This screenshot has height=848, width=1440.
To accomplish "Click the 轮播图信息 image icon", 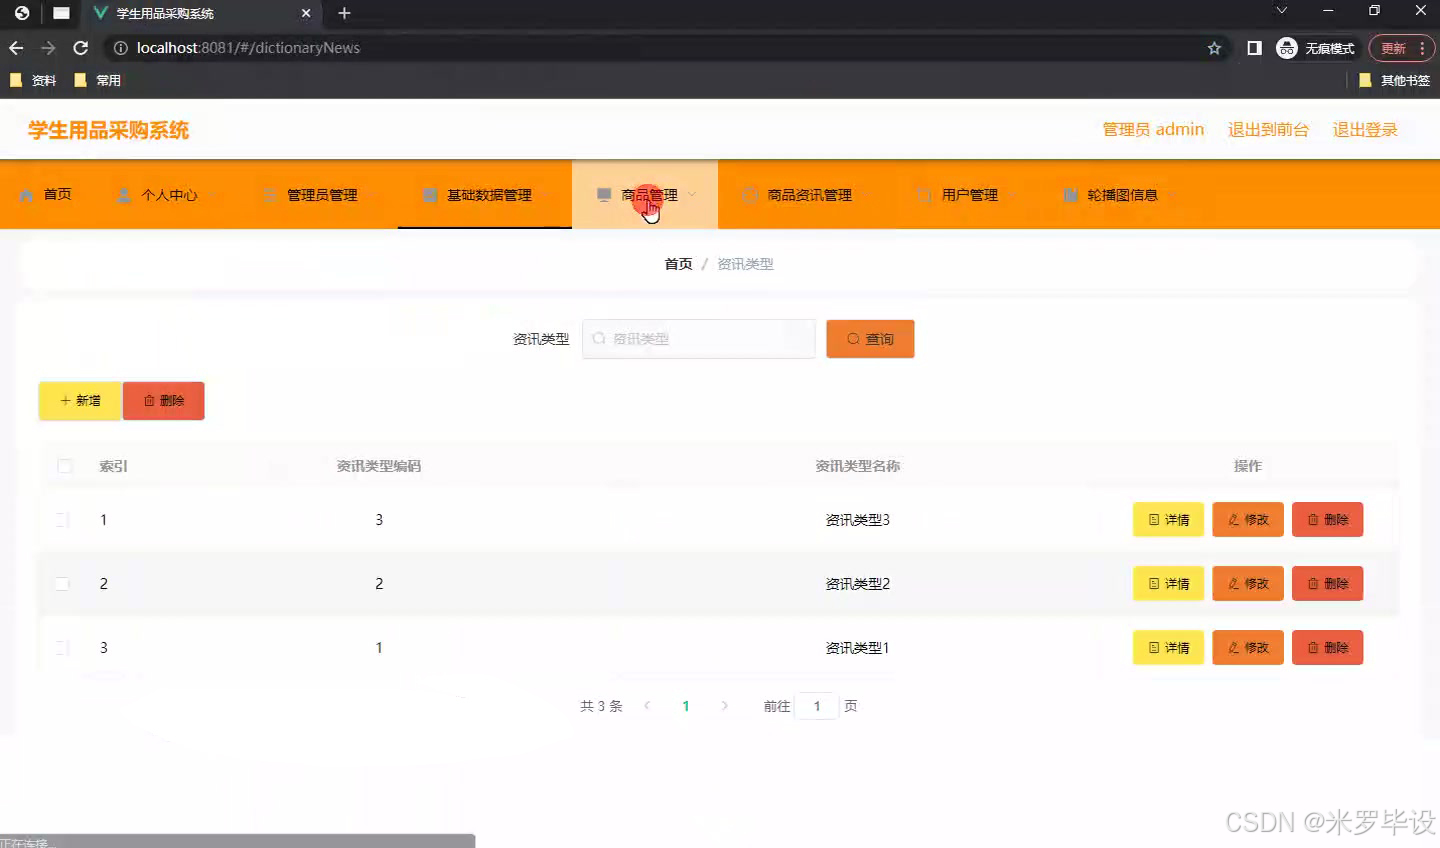I will 1067,194.
